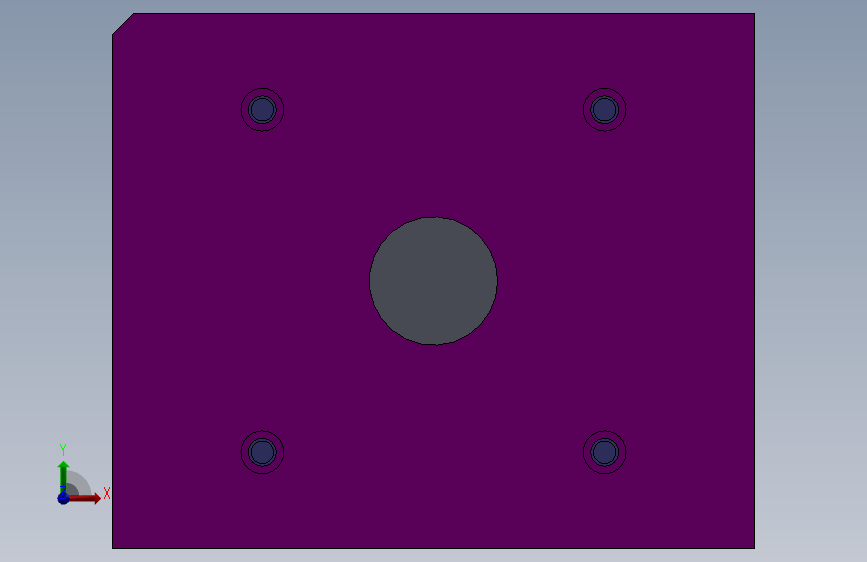The image size is (867, 562).
Task: Select the top-left counterbored screw hole
Action: point(263,110)
